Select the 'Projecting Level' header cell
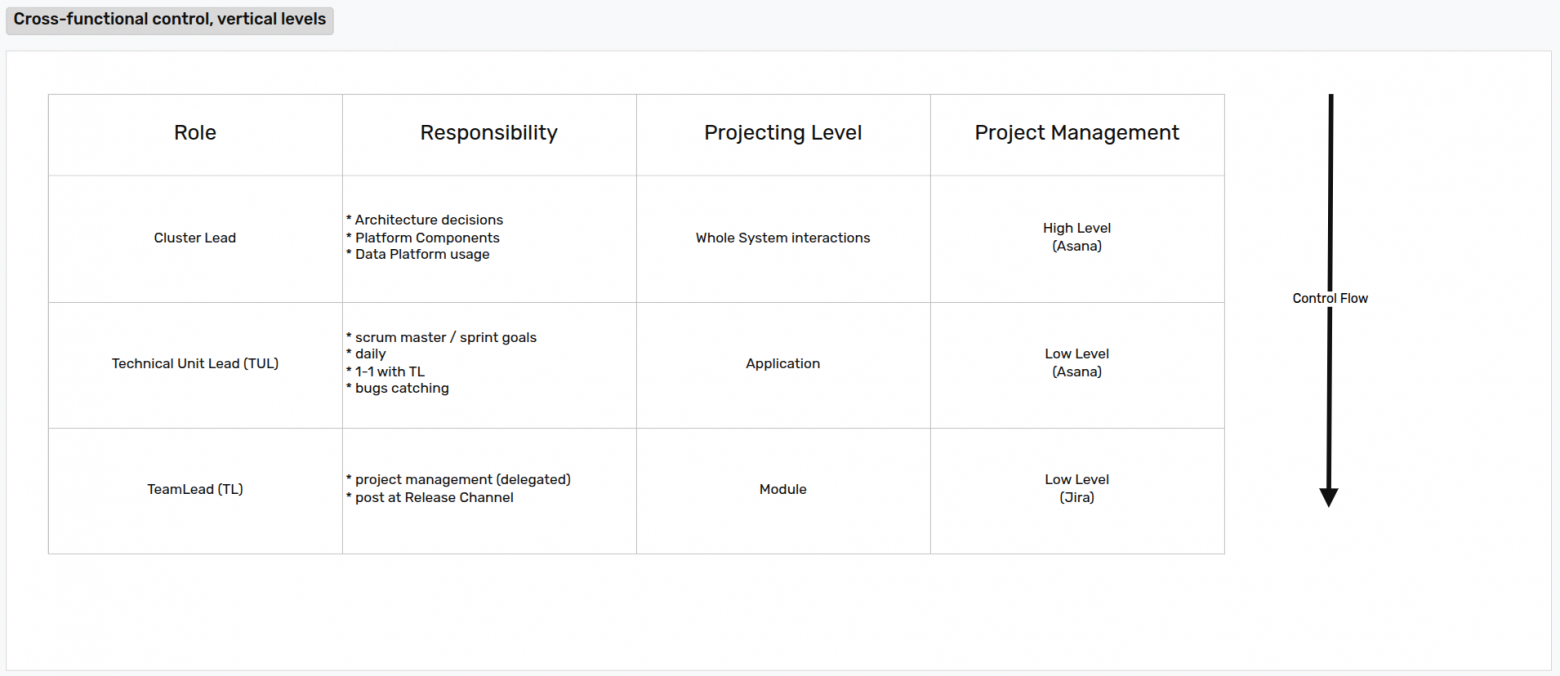 [783, 133]
